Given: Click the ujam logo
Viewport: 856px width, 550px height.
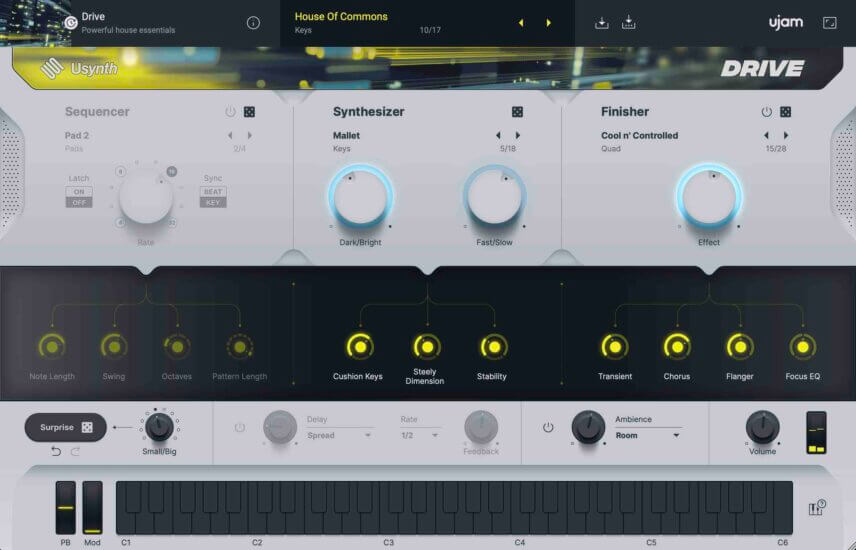Looking at the screenshot, I should coord(786,22).
